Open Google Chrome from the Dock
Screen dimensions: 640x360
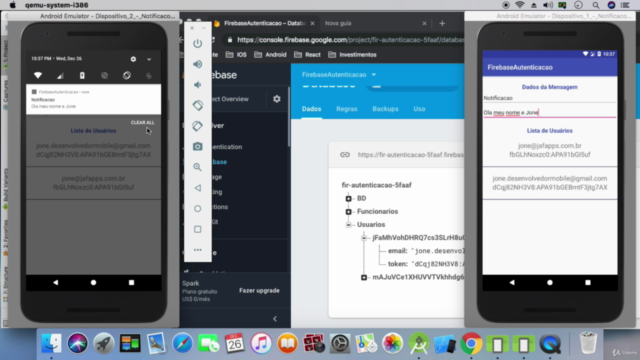(471, 343)
